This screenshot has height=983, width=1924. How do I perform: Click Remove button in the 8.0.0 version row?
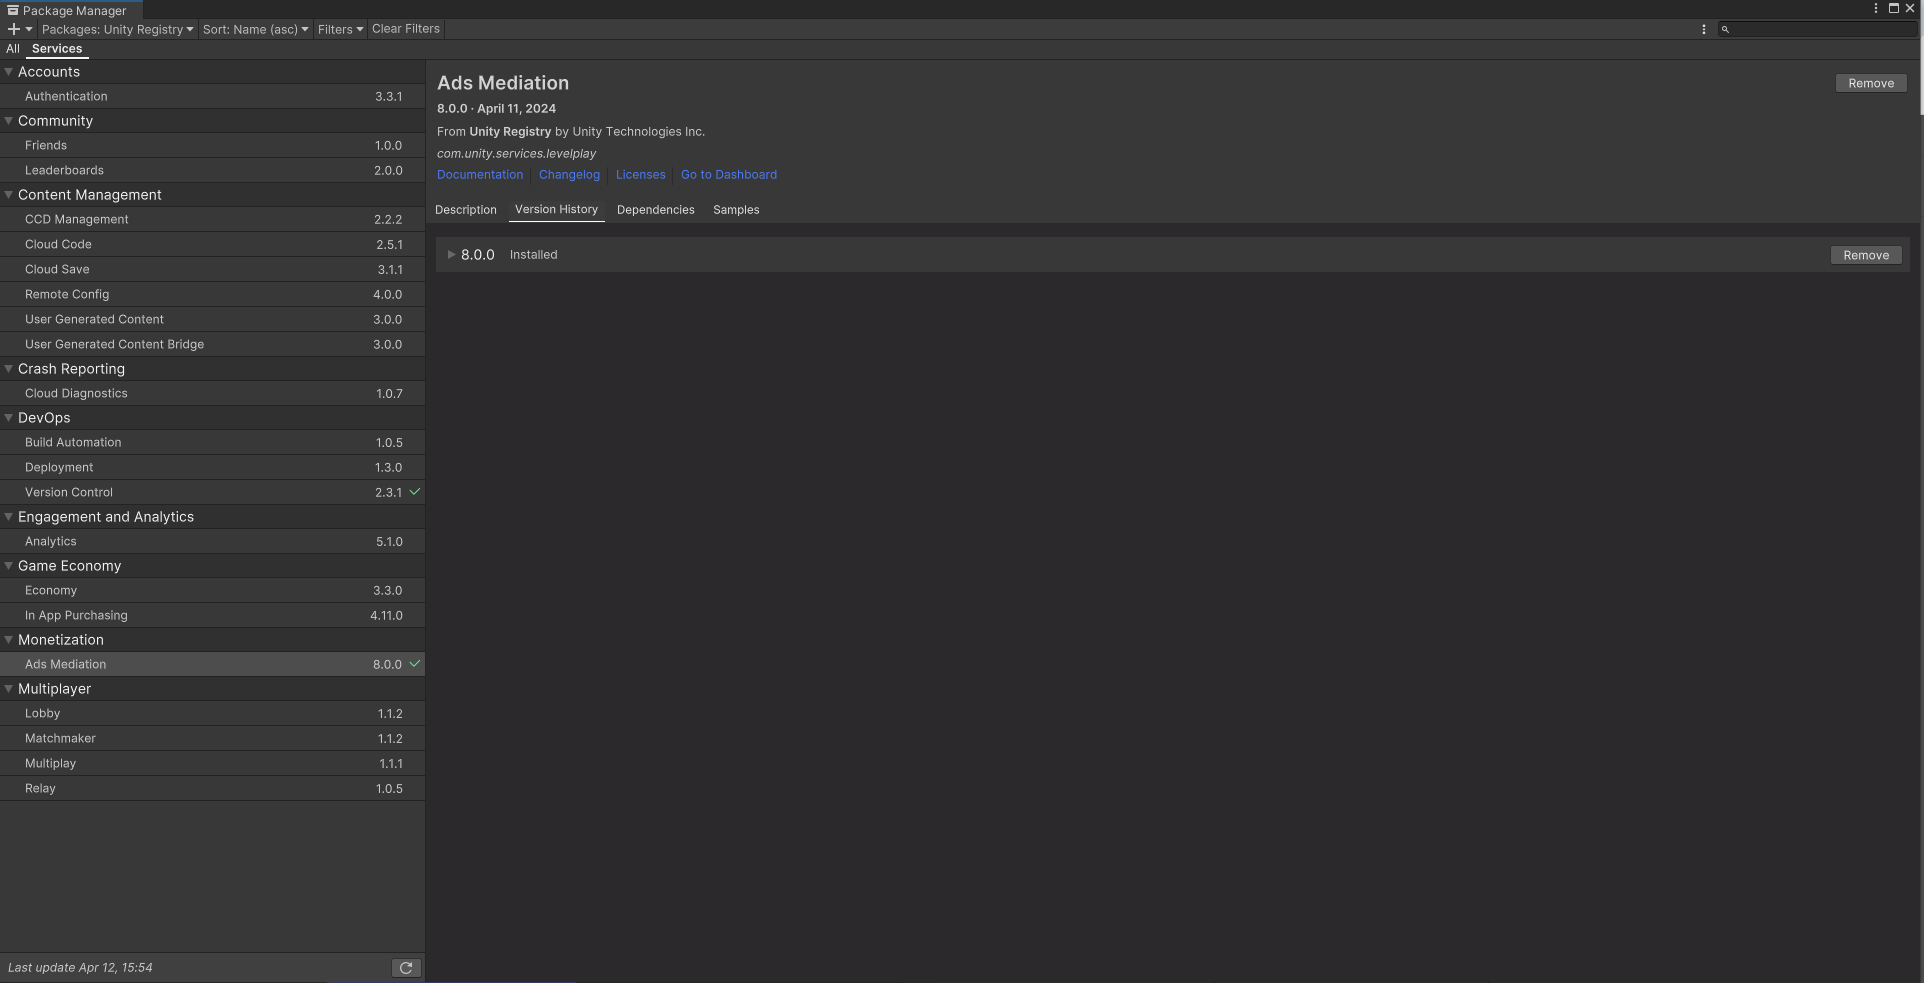[x=1866, y=256]
